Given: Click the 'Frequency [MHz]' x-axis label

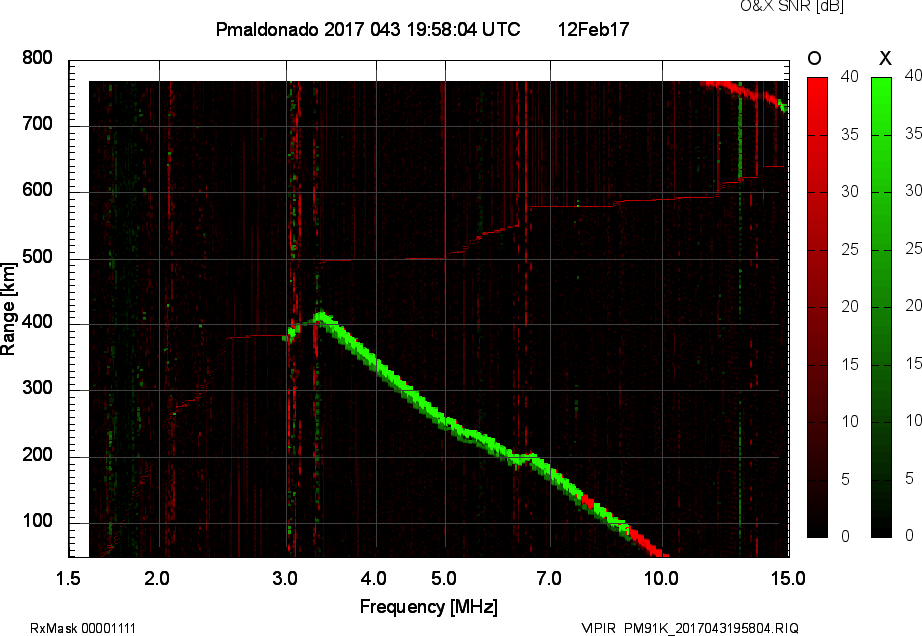Looking at the screenshot, I should [429, 607].
